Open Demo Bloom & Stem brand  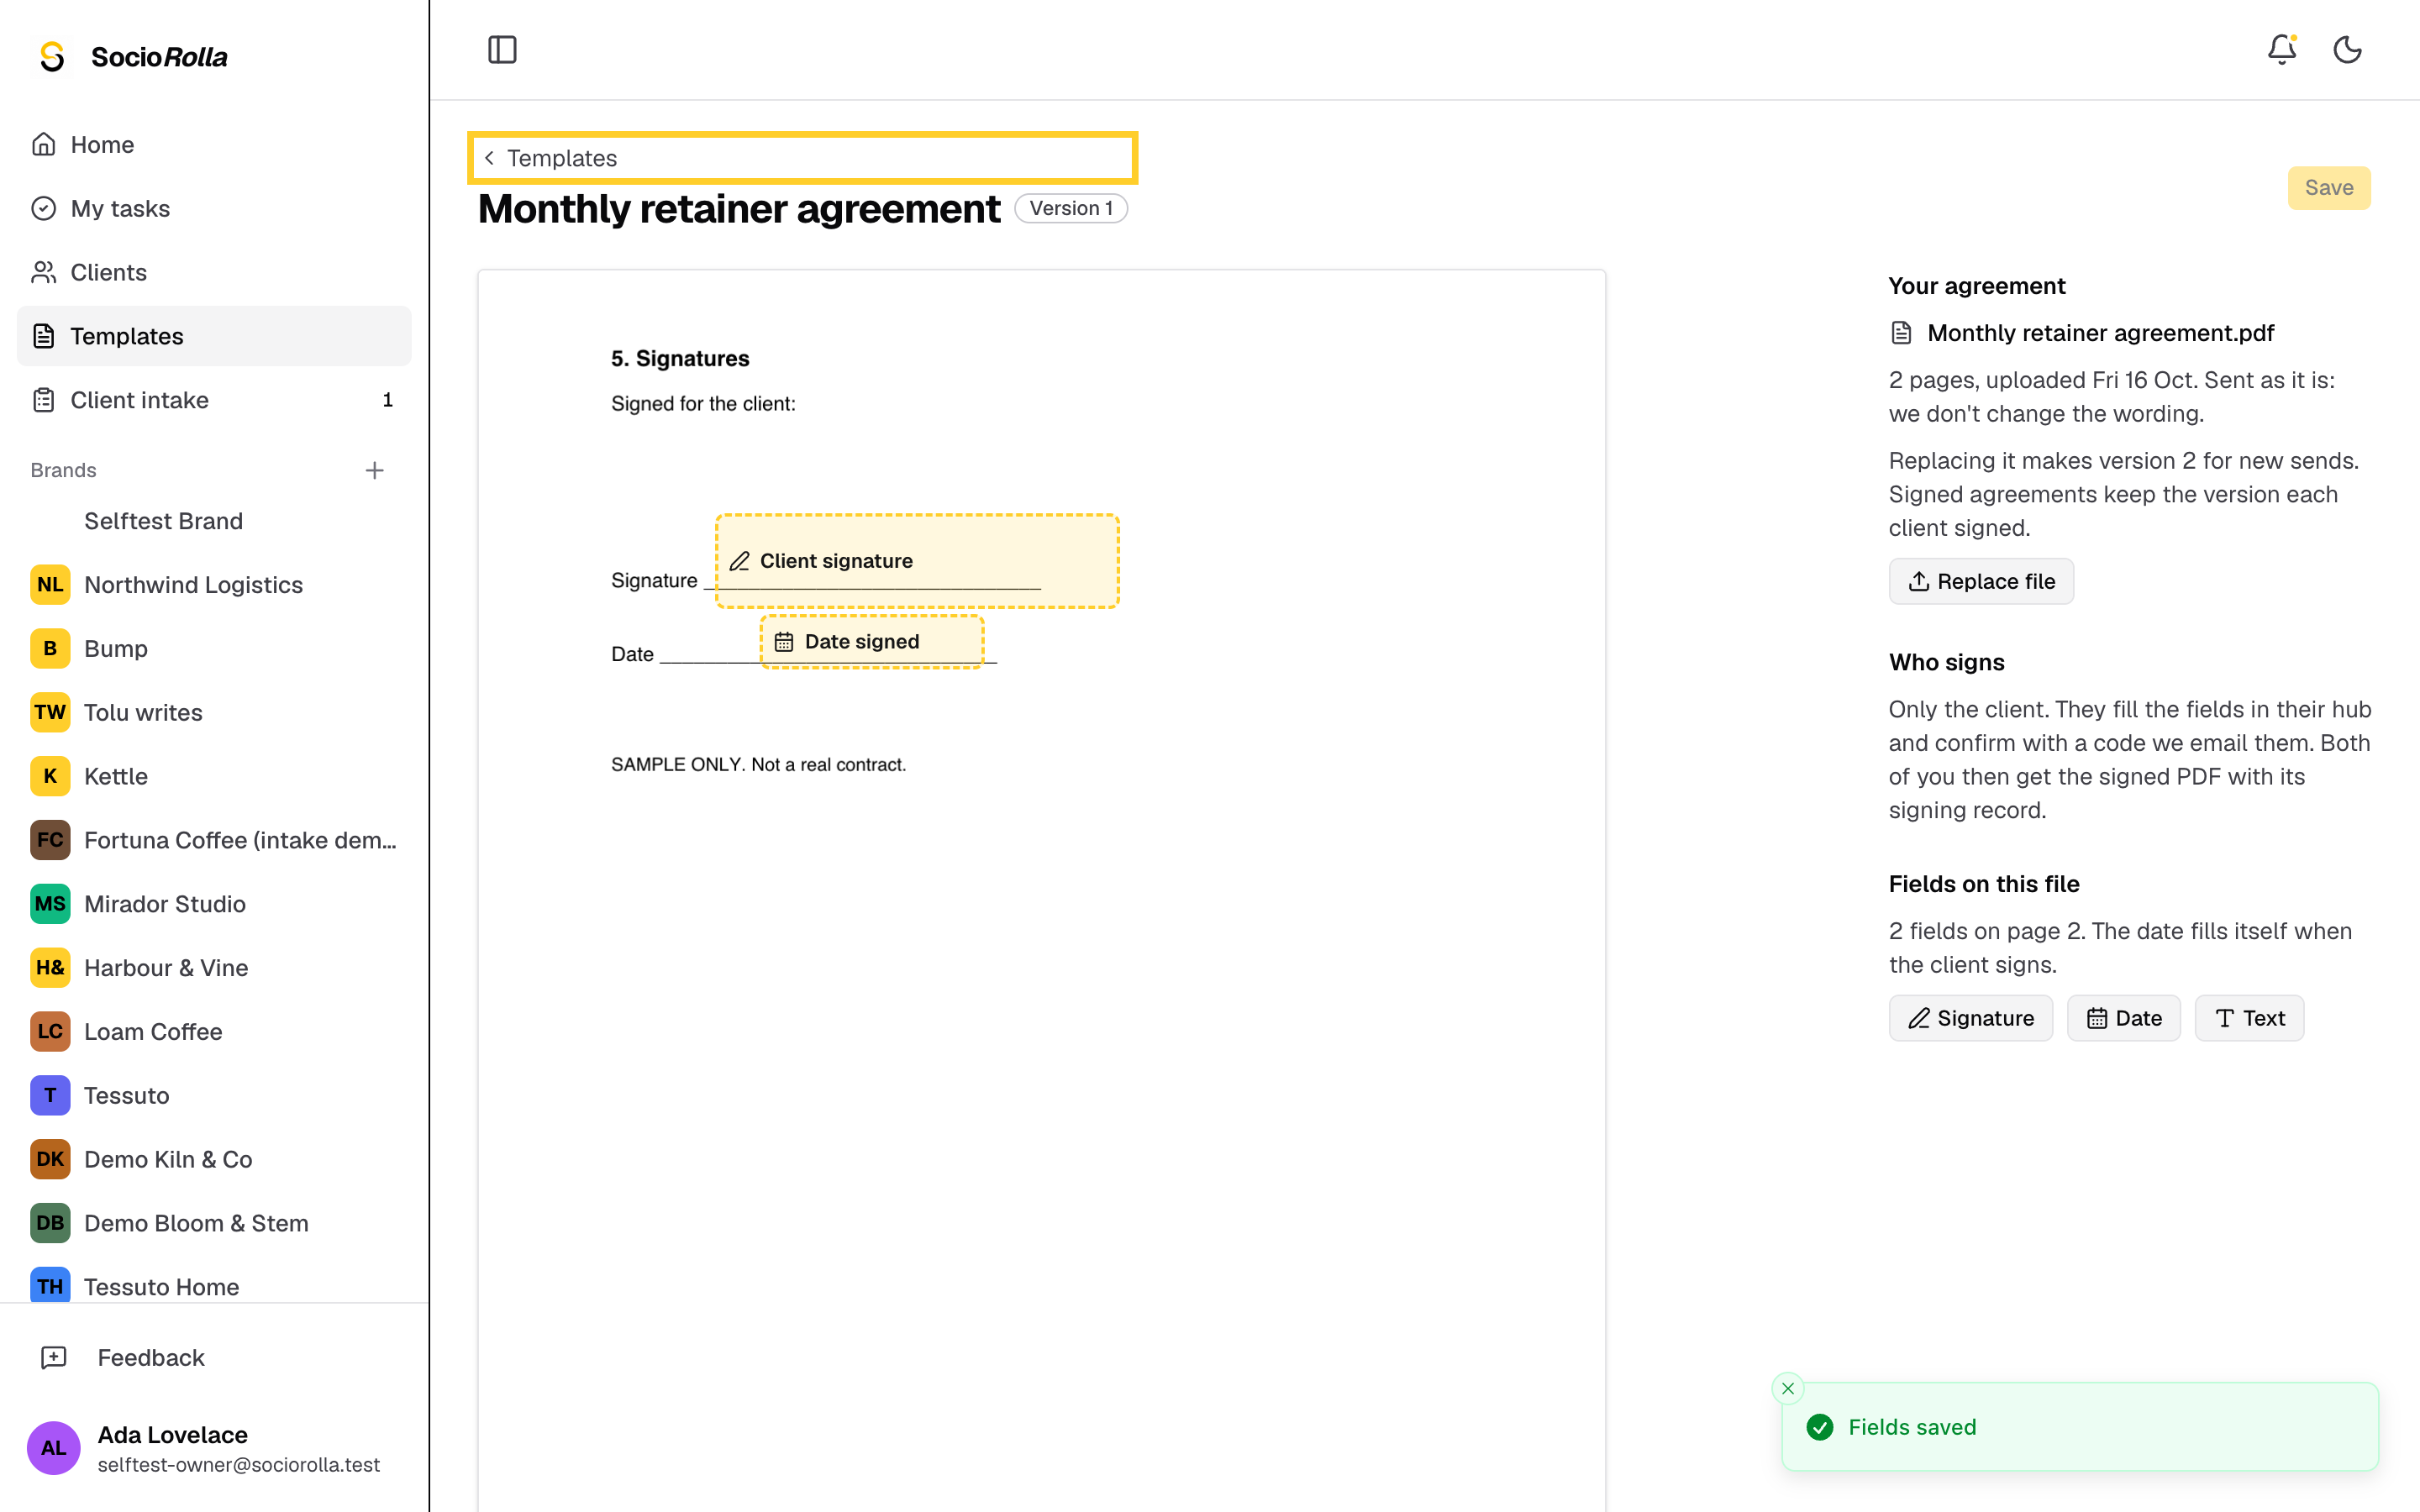(x=214, y=1223)
